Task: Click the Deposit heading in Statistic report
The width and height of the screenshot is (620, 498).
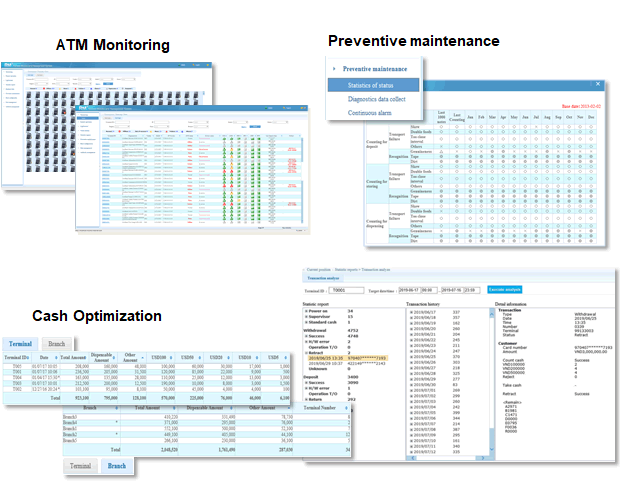Action: tap(311, 377)
